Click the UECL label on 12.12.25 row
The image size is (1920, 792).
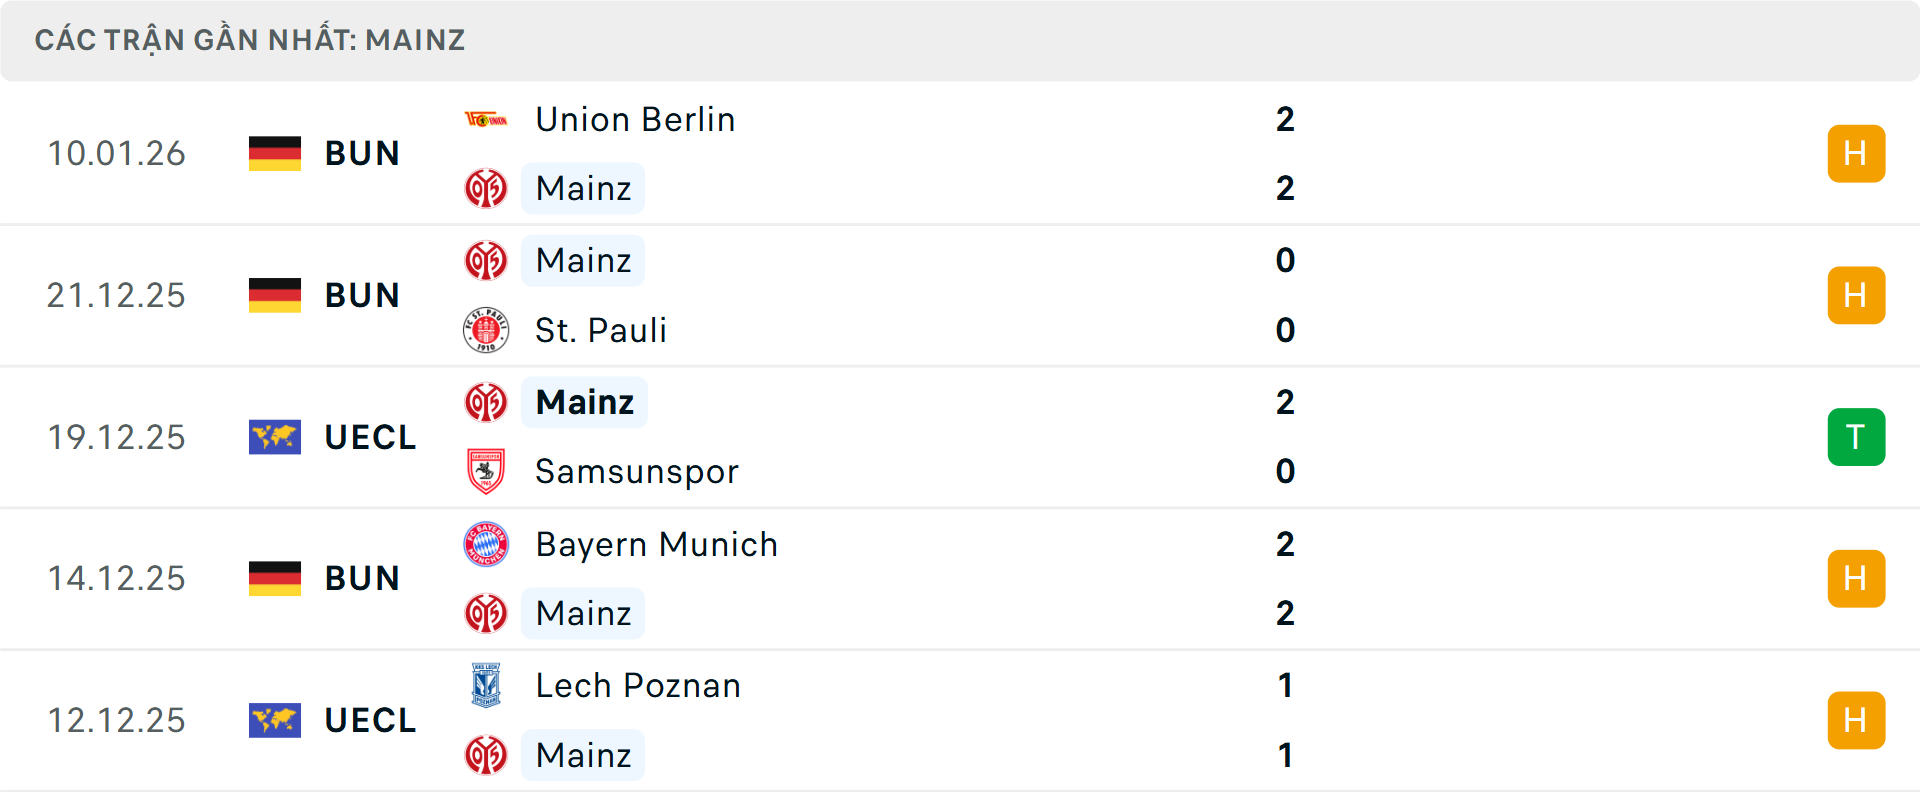click(x=370, y=720)
